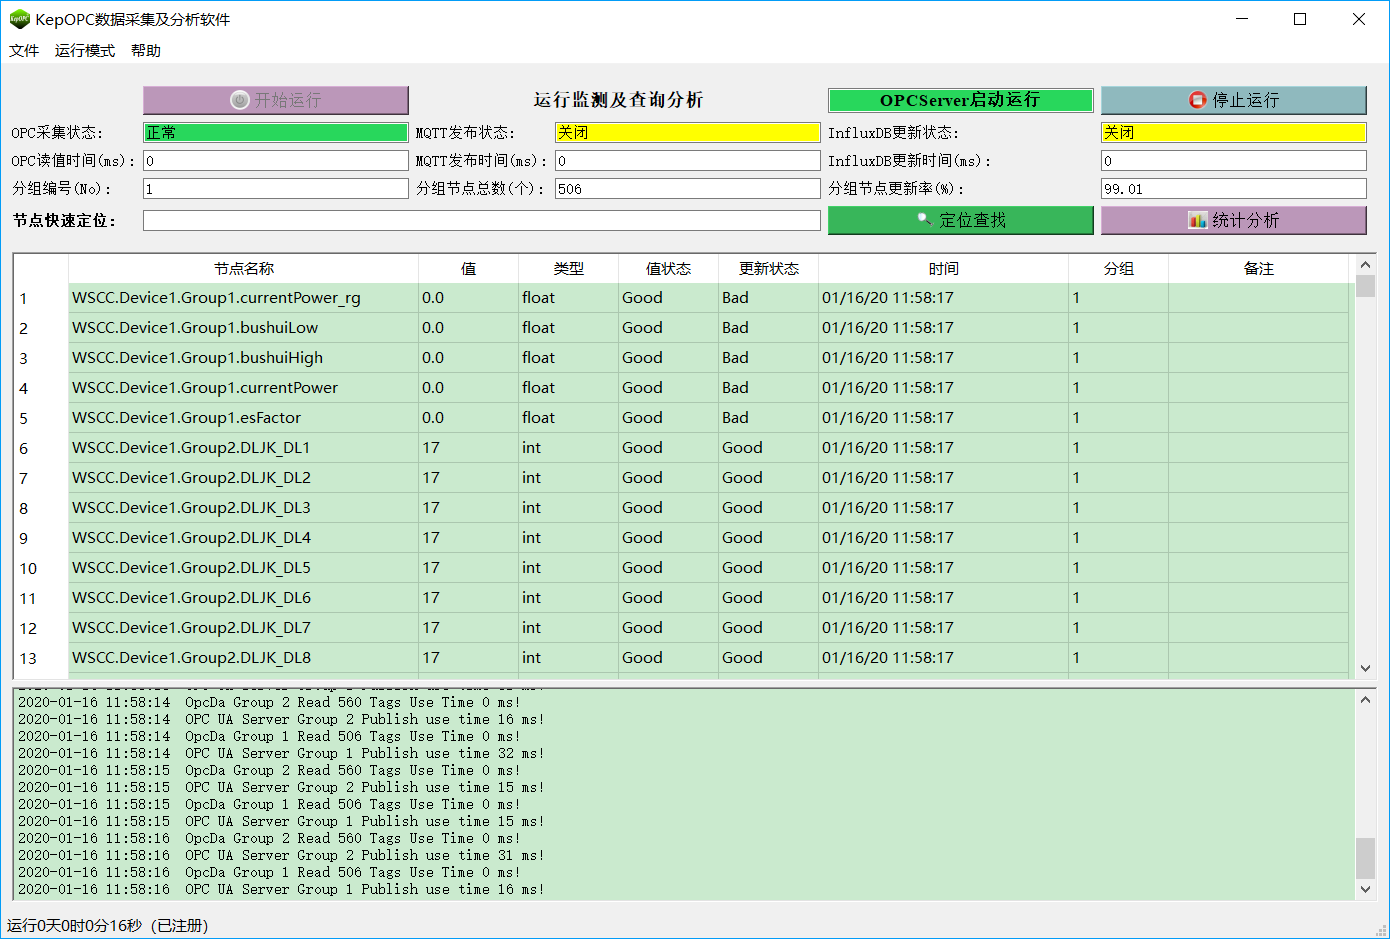Screen dimensions: 1390x939
Task: Click the yellow InfluxDB更新状态 indicator
Action: click(1233, 132)
